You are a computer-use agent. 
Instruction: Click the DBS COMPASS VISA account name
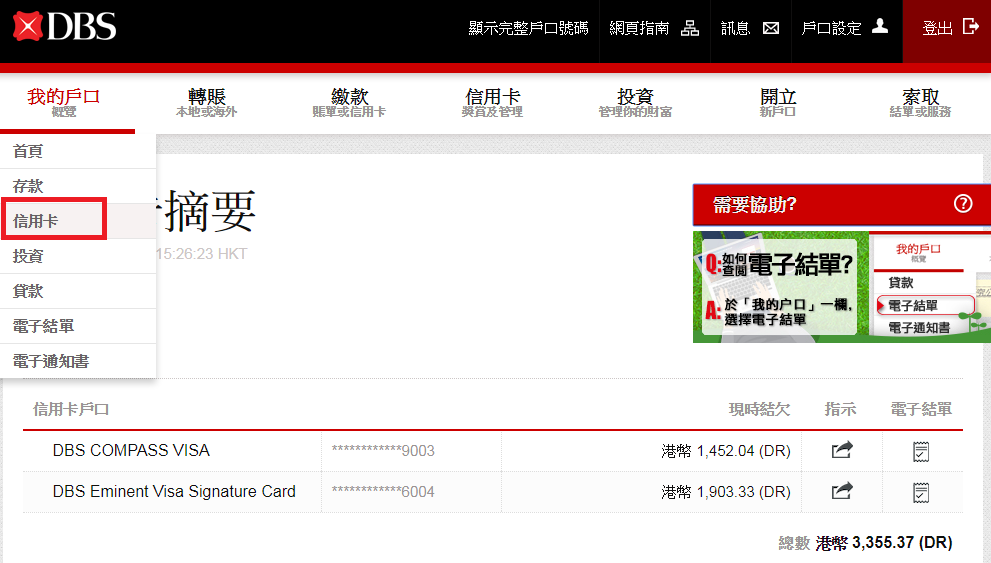click(x=131, y=451)
